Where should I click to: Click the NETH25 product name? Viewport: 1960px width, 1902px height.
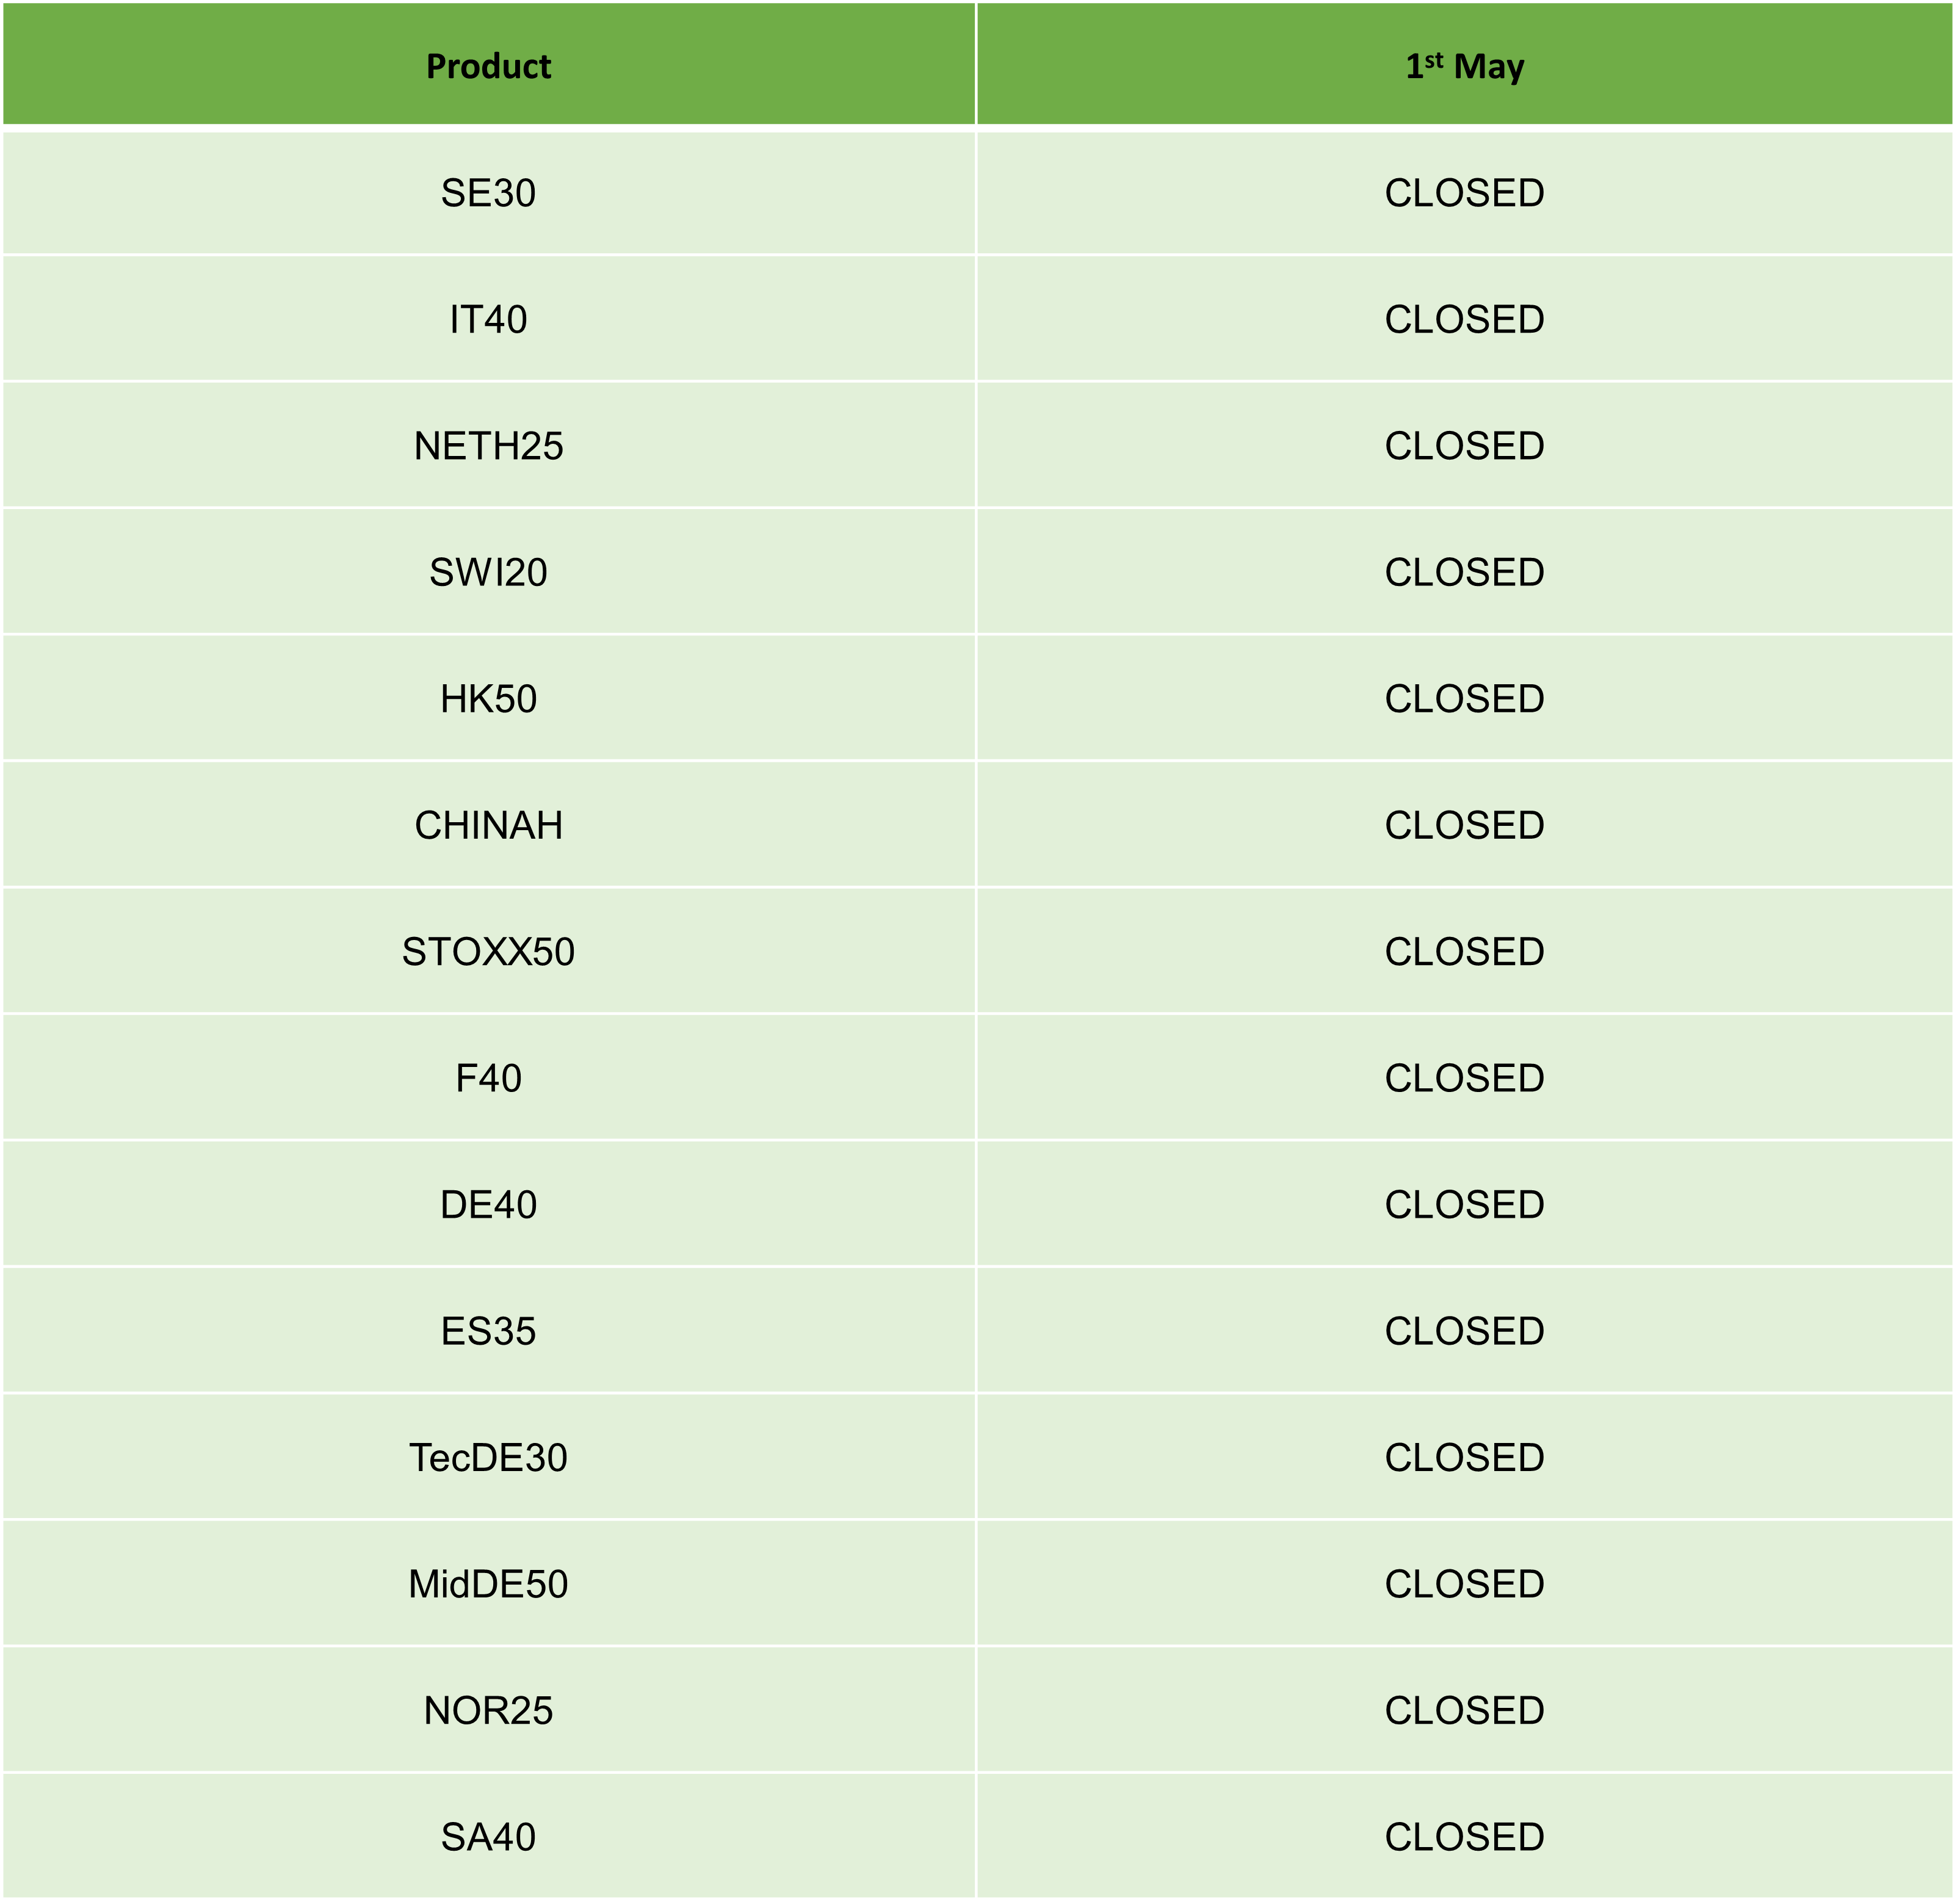coord(488,446)
